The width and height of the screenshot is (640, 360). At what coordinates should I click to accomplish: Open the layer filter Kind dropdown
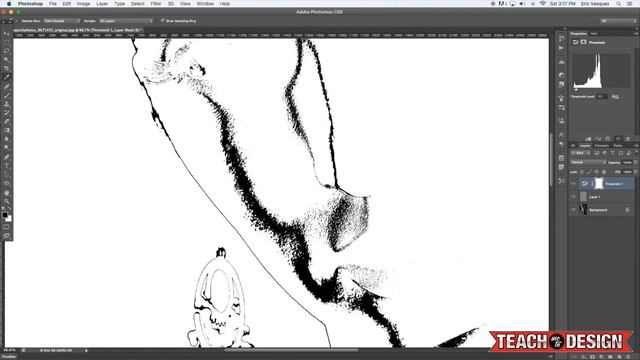580,153
